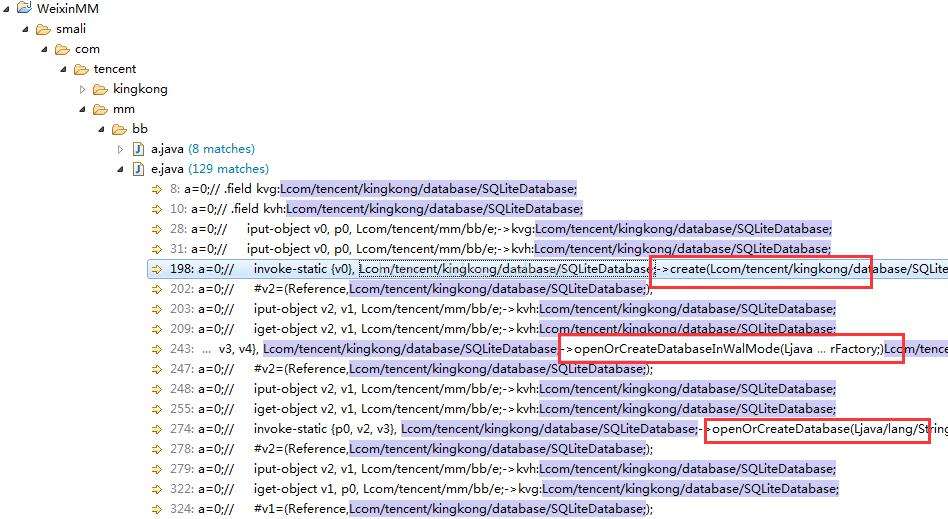Click the bb folder icon
The height and width of the screenshot is (519, 948).
tap(120, 129)
